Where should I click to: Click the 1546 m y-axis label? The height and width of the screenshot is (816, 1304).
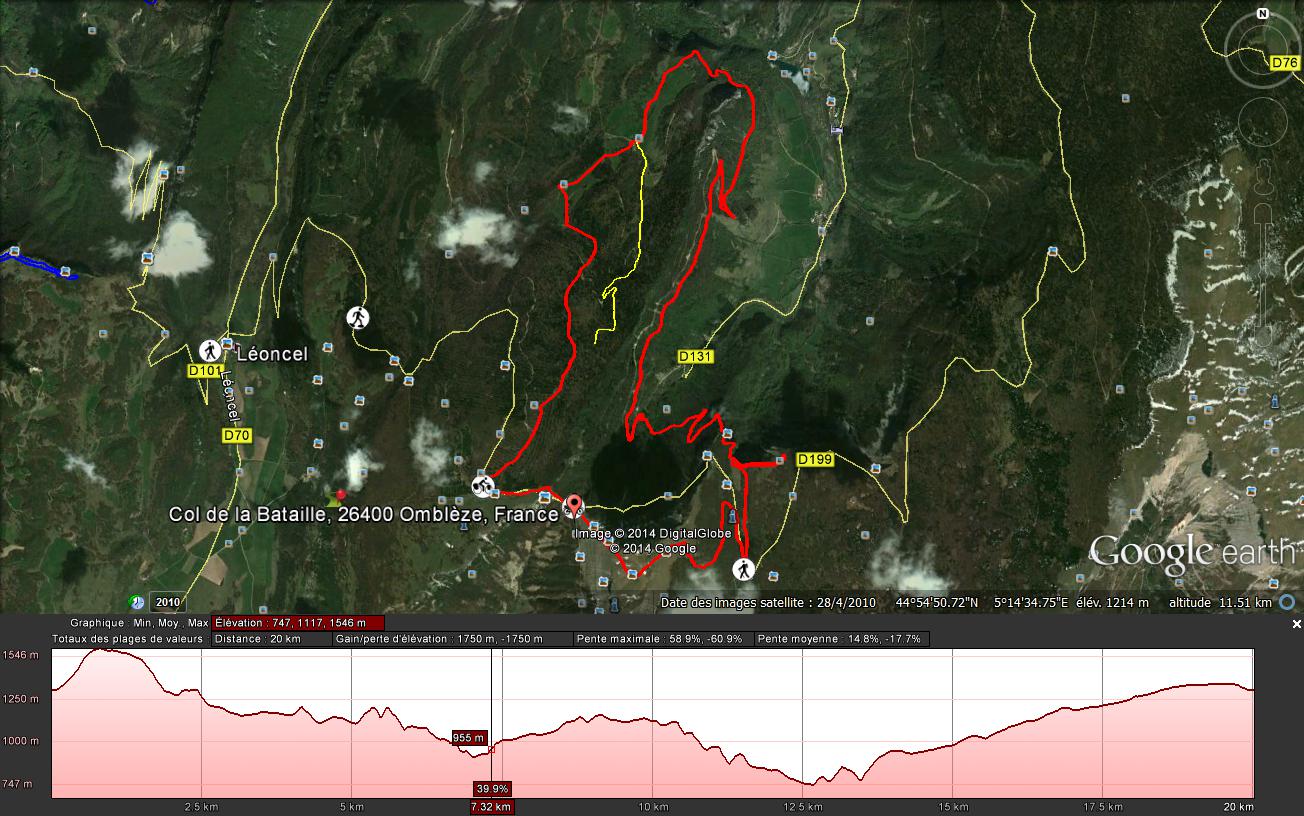[x=20, y=655]
